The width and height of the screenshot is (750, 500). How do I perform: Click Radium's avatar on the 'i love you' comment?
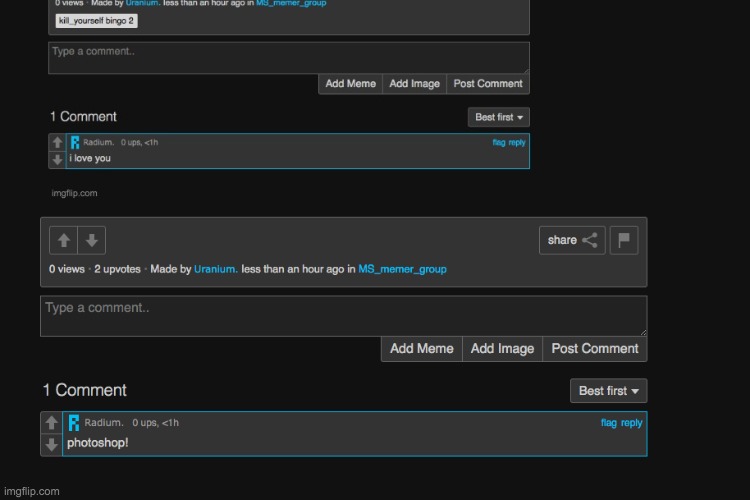[x=75, y=143]
